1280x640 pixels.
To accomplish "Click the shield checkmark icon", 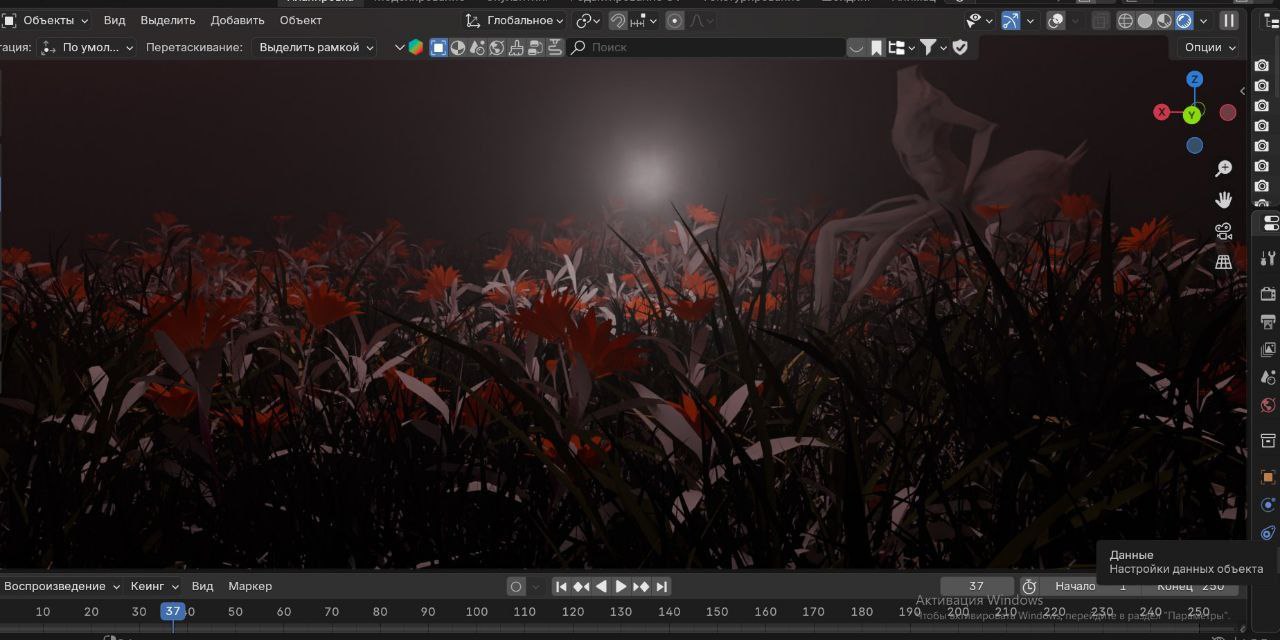I will coord(960,47).
